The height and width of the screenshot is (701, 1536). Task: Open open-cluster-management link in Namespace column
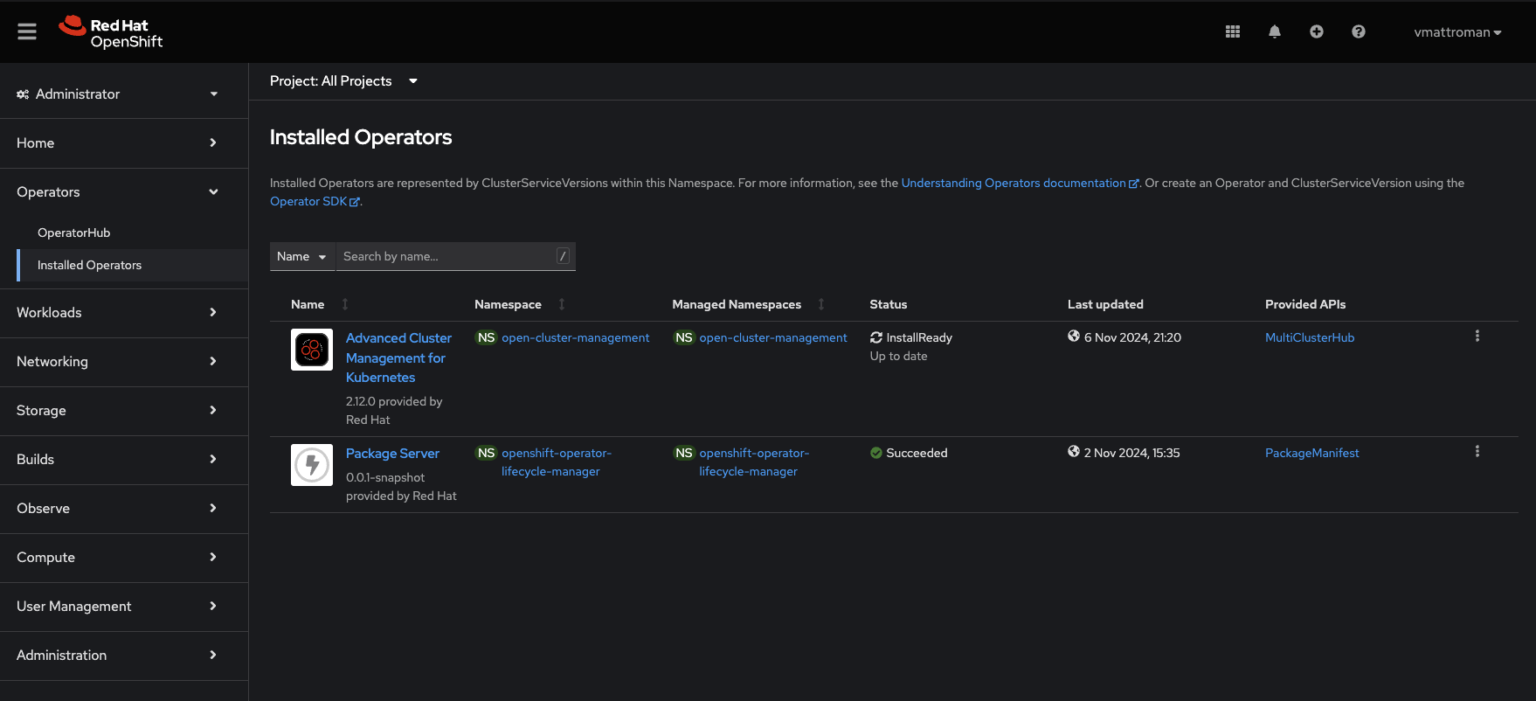tap(575, 338)
